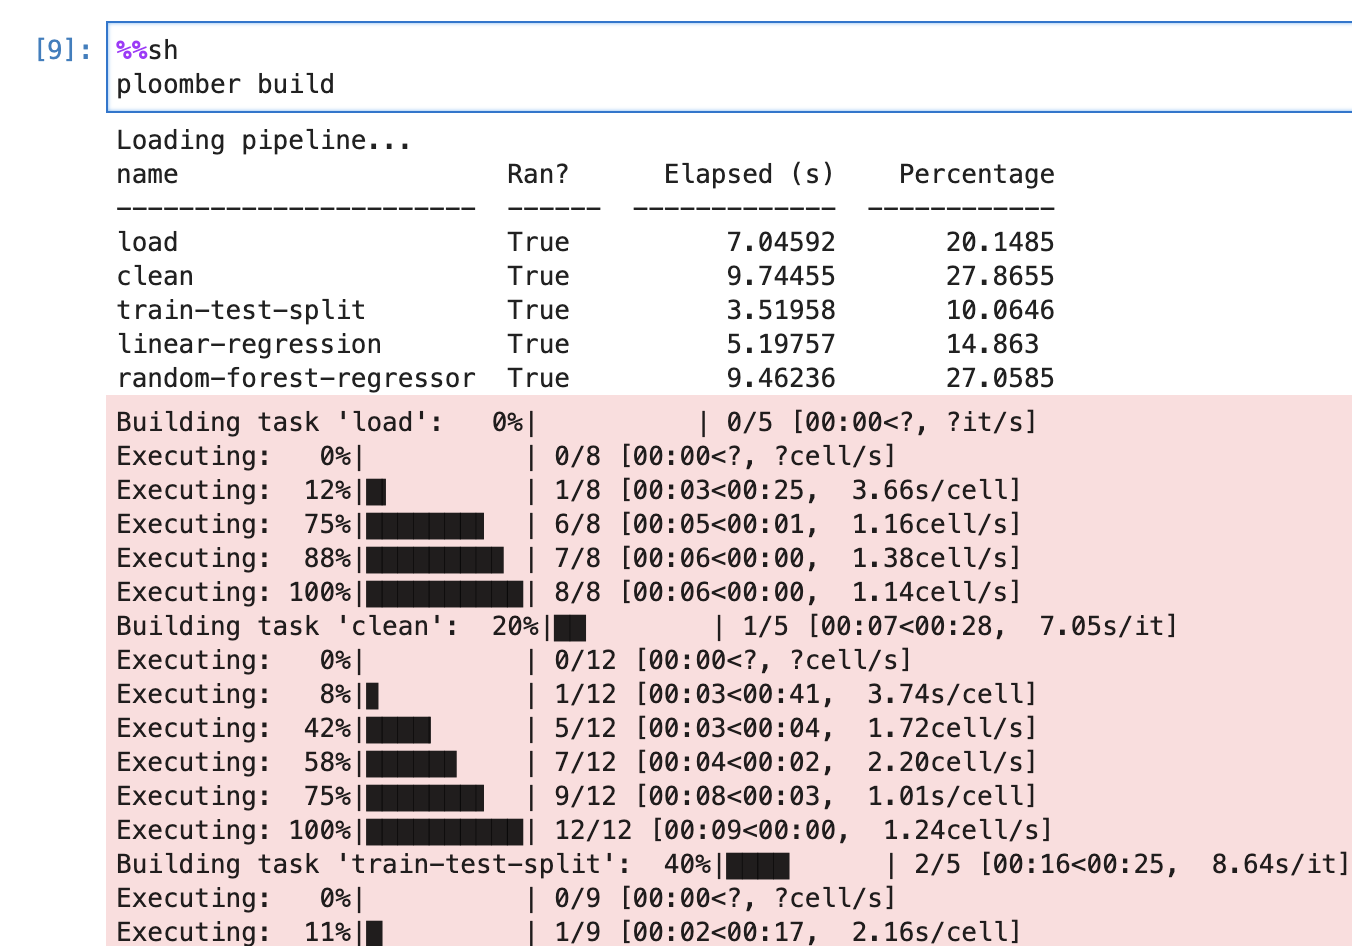
Task: Click the '3.66s/cell' rate text
Action: click(x=929, y=490)
